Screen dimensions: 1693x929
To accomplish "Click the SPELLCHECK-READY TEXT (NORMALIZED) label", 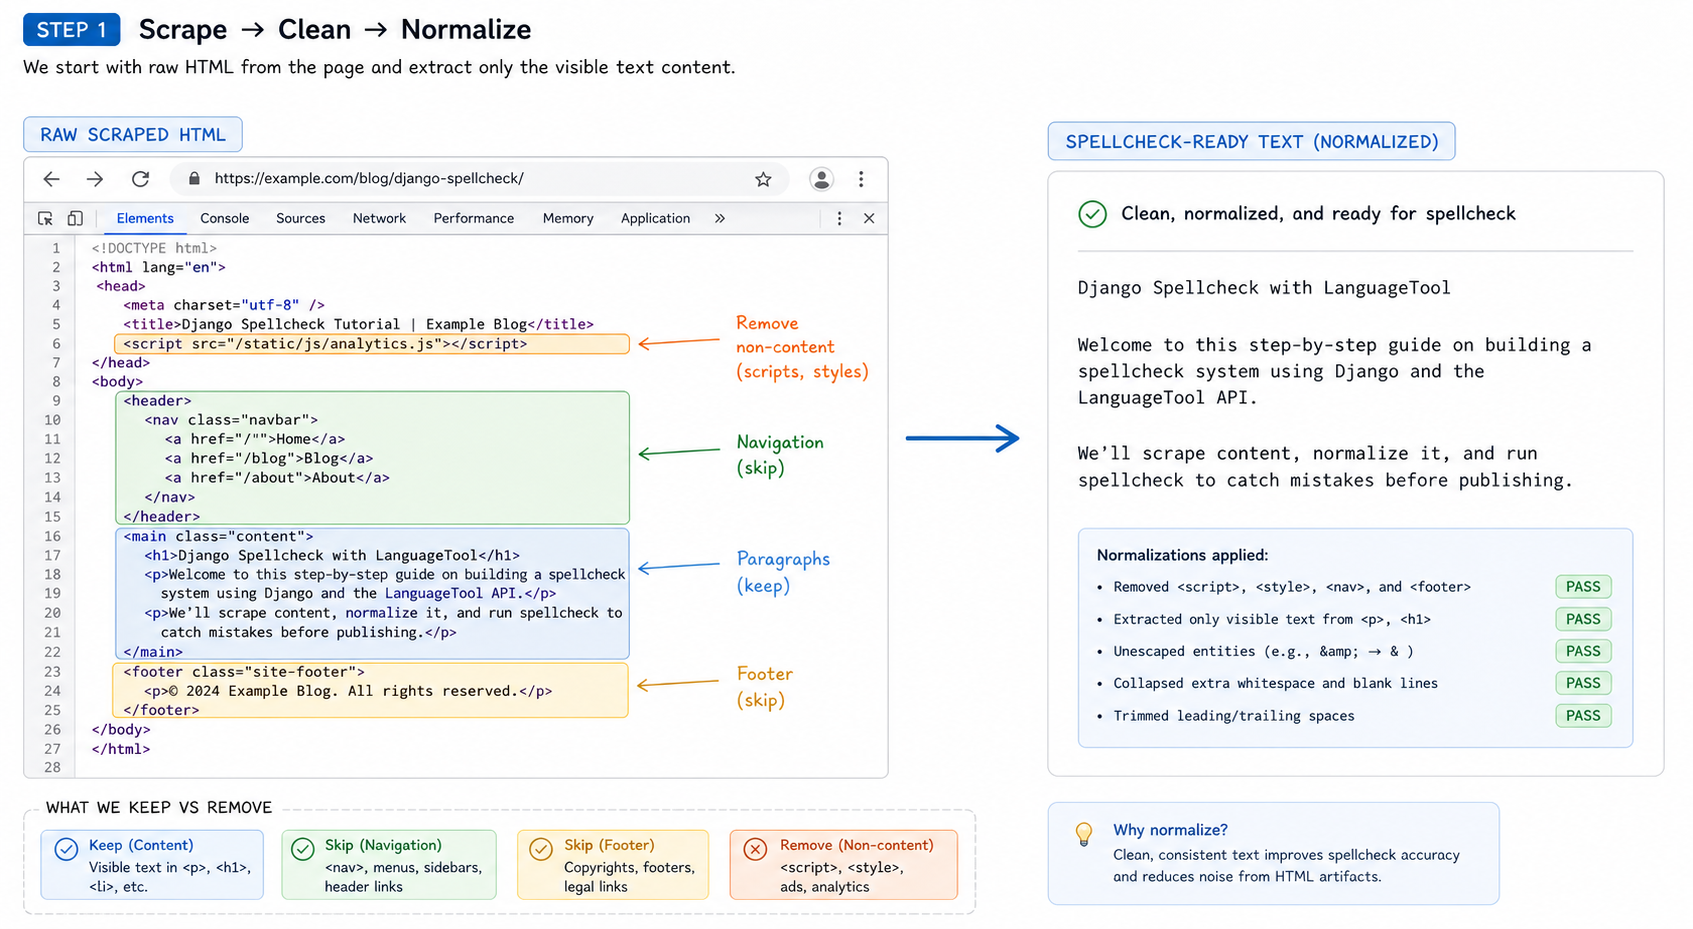I will click(1251, 142).
